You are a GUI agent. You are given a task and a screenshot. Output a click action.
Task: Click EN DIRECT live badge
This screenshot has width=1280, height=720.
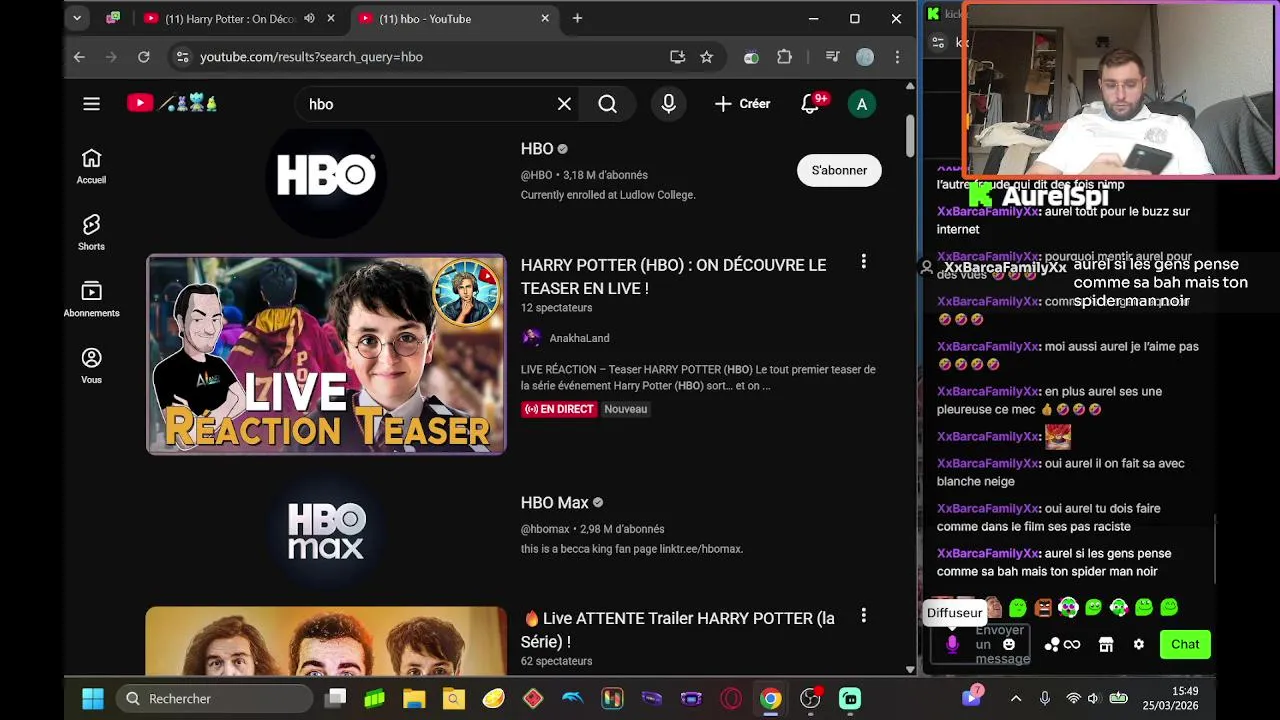[x=558, y=409]
